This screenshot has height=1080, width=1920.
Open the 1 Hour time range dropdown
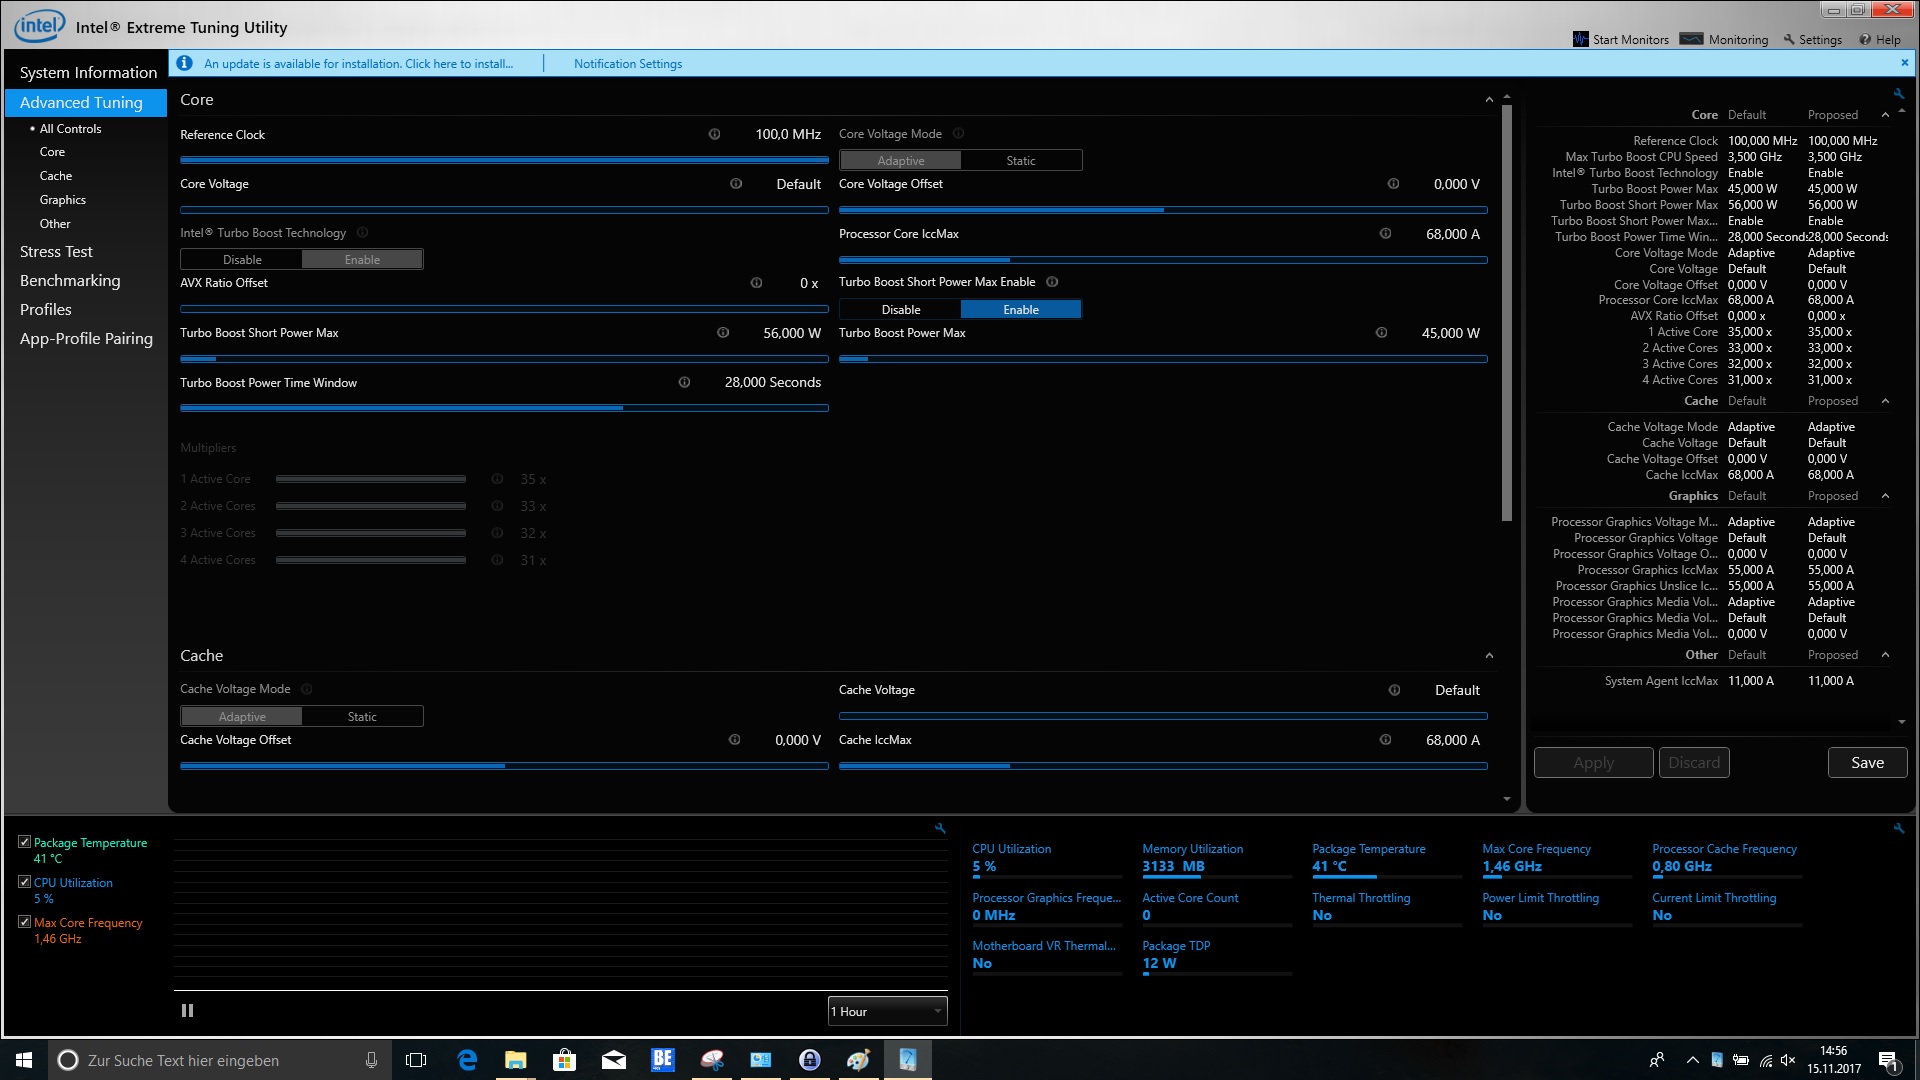(887, 1011)
